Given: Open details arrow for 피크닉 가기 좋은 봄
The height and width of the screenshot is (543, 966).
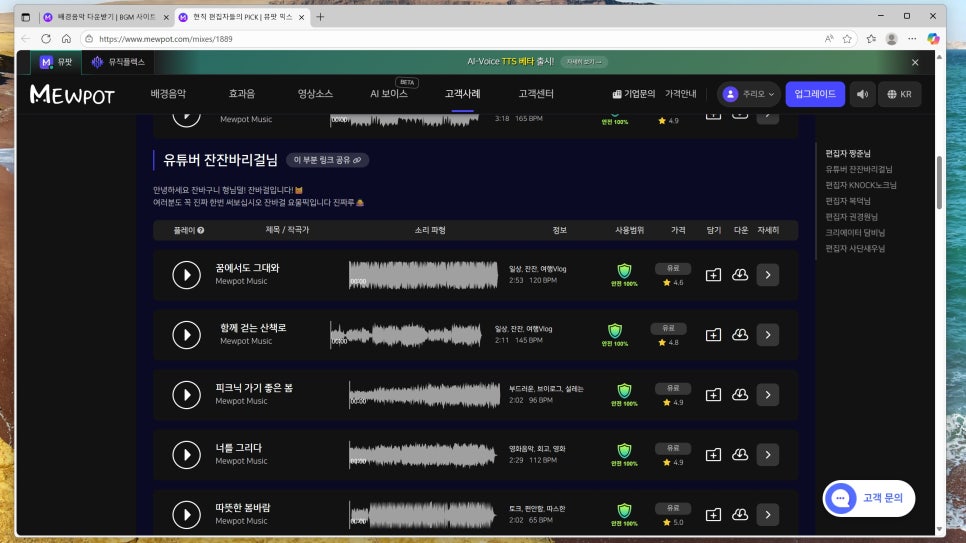Looking at the screenshot, I should [768, 394].
